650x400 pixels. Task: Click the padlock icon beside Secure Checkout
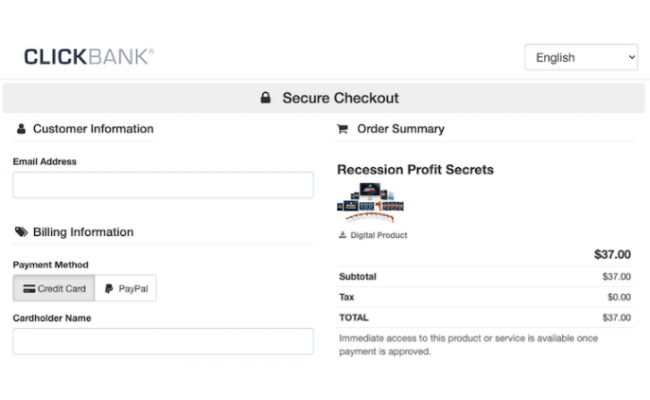[x=265, y=98]
